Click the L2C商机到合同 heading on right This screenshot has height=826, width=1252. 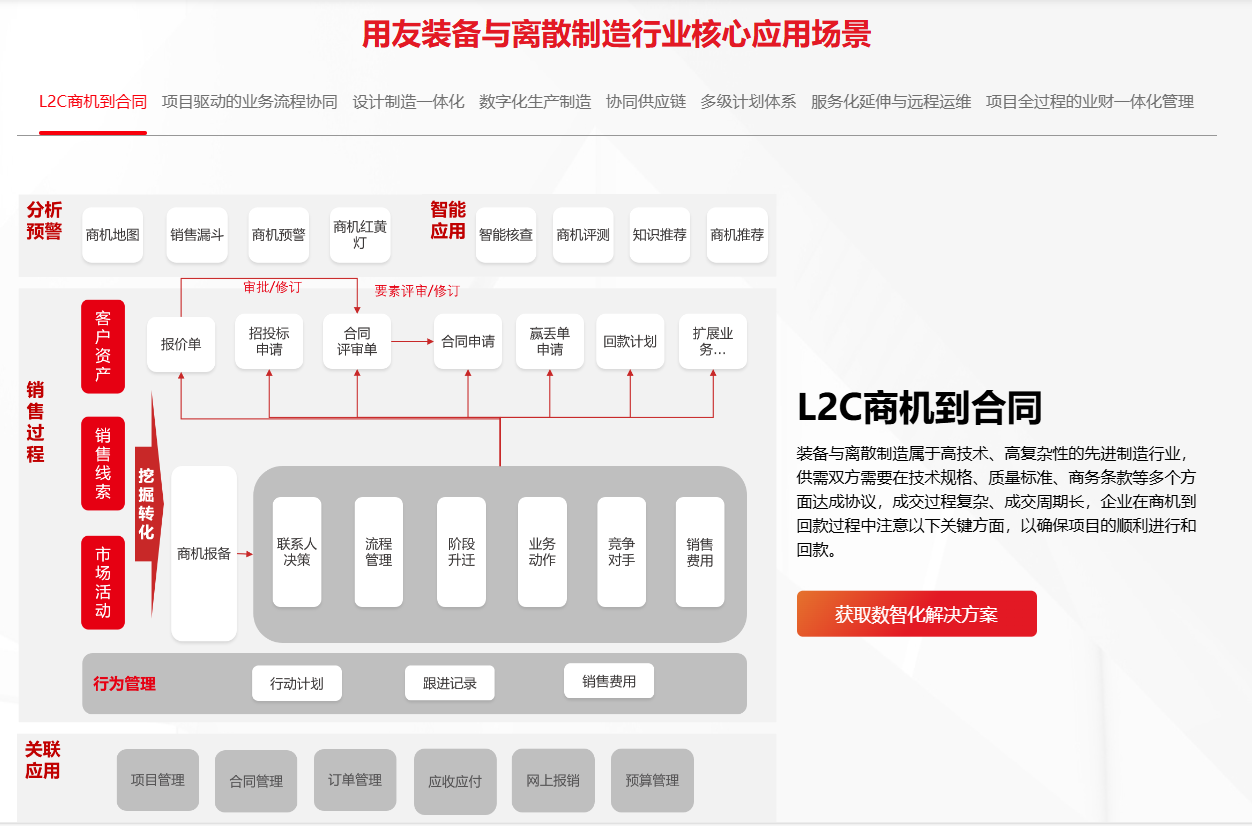(x=920, y=408)
